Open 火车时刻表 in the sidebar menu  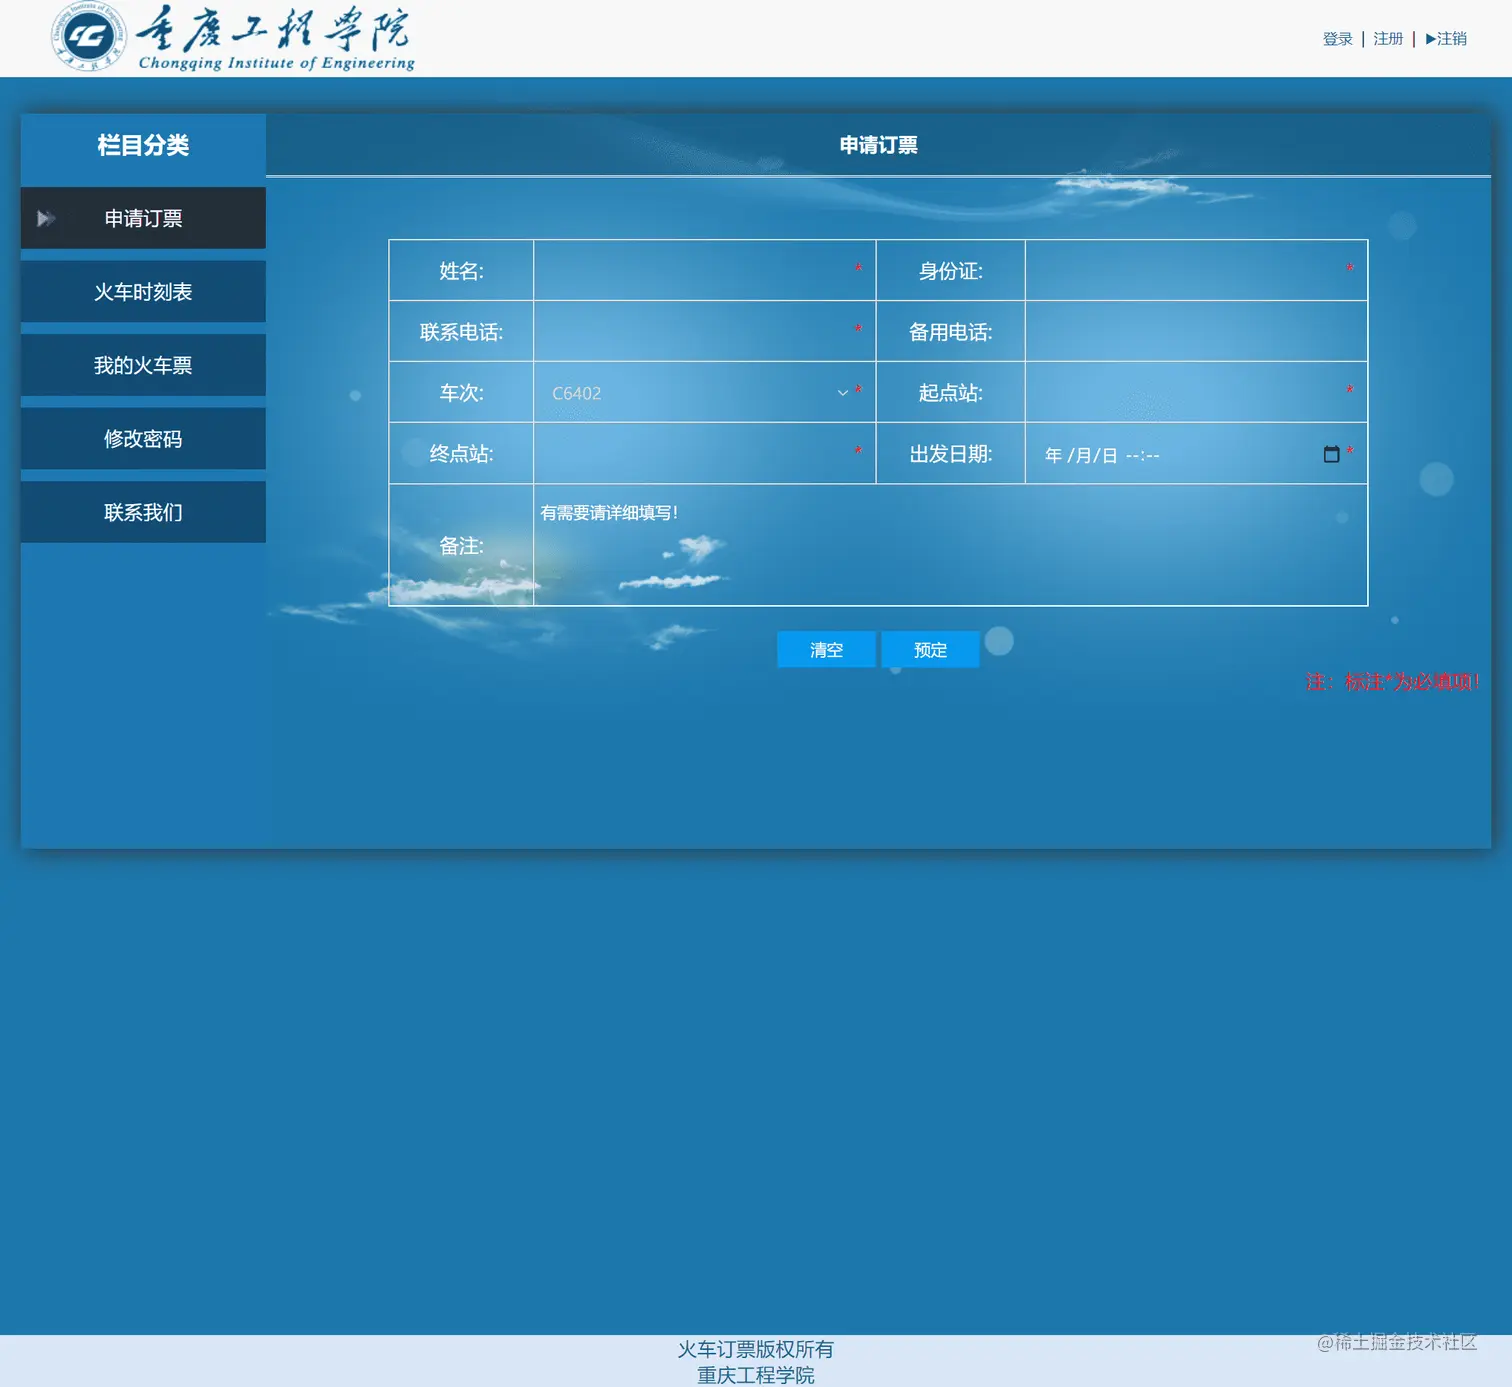[x=143, y=292]
